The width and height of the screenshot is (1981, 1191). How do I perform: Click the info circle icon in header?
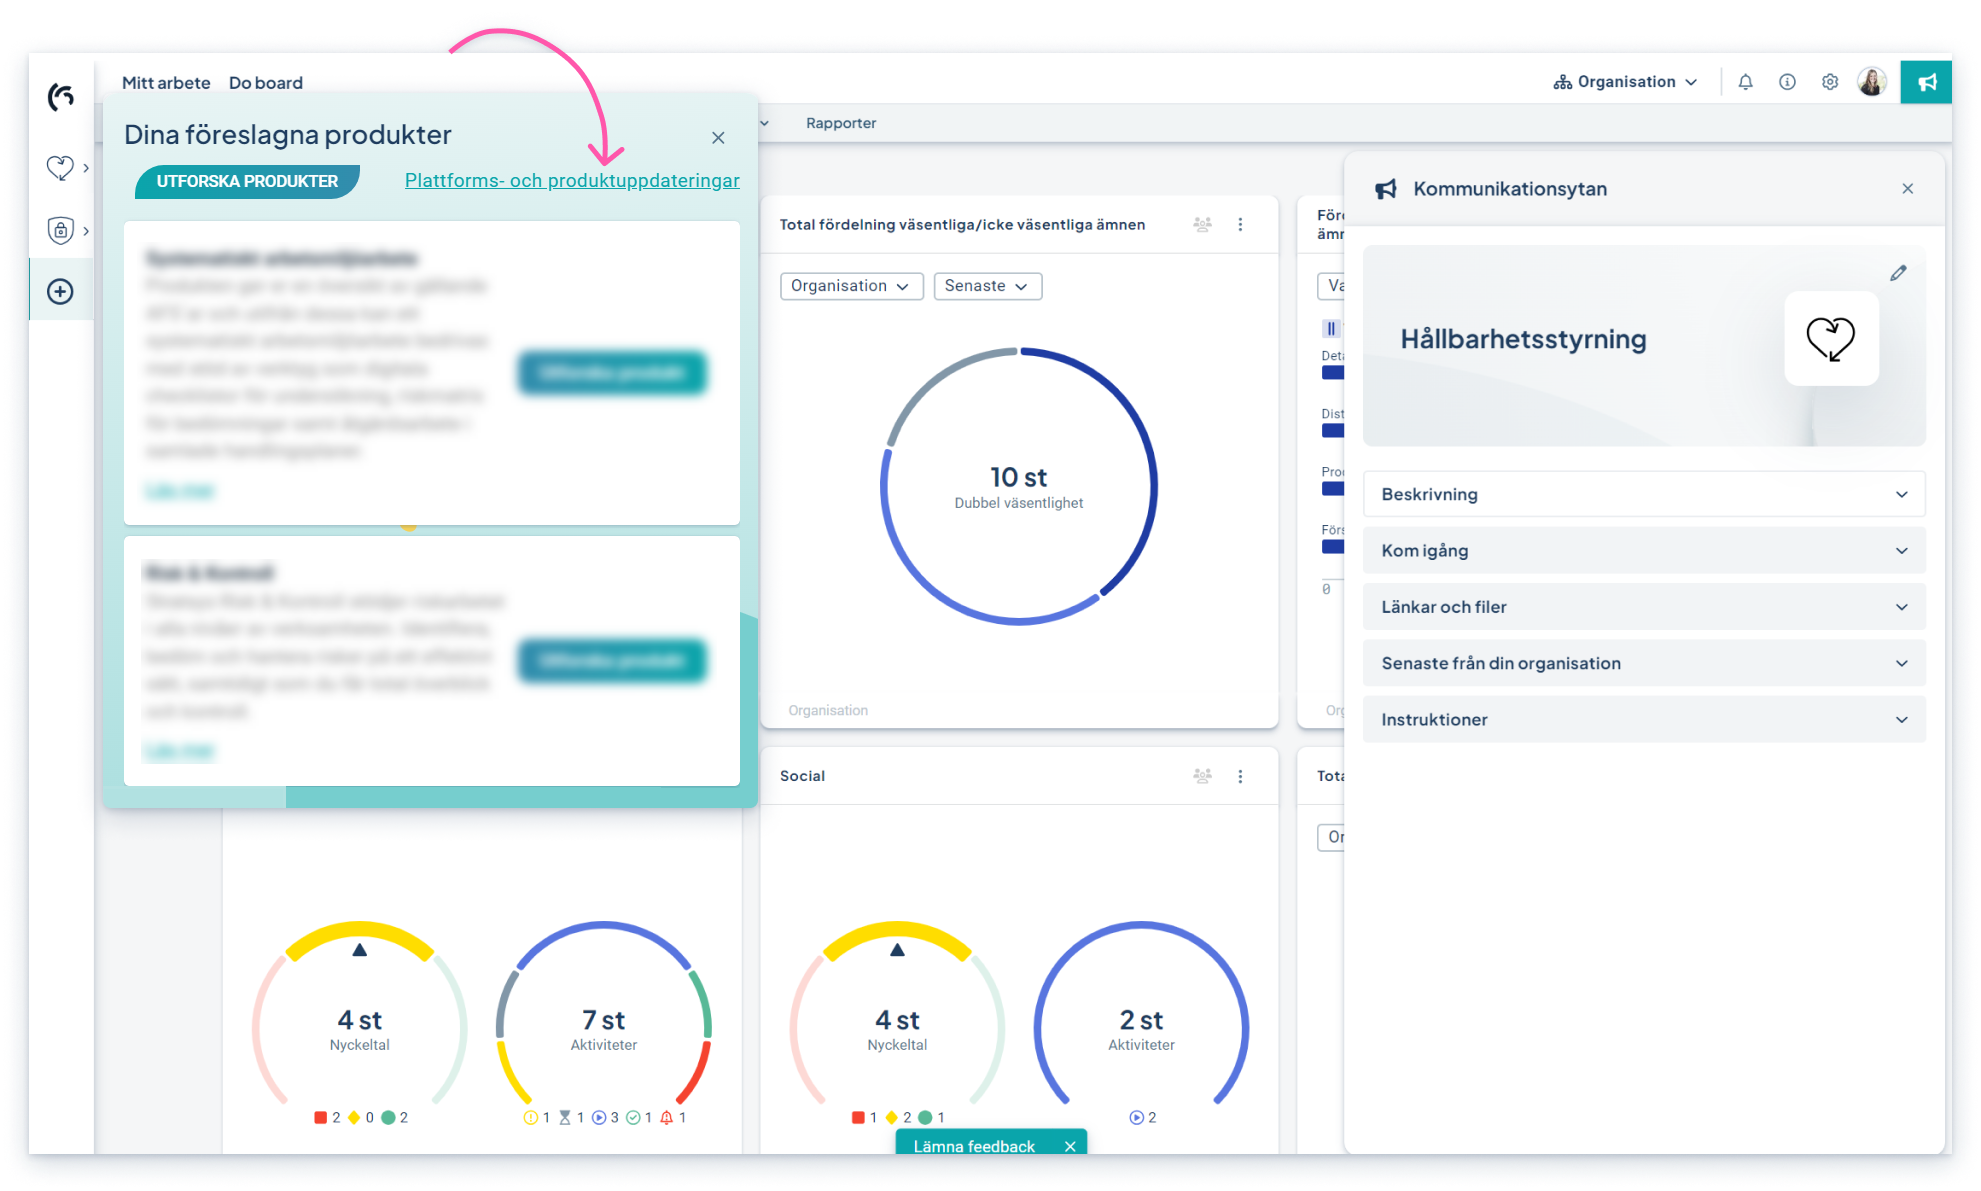[1787, 82]
